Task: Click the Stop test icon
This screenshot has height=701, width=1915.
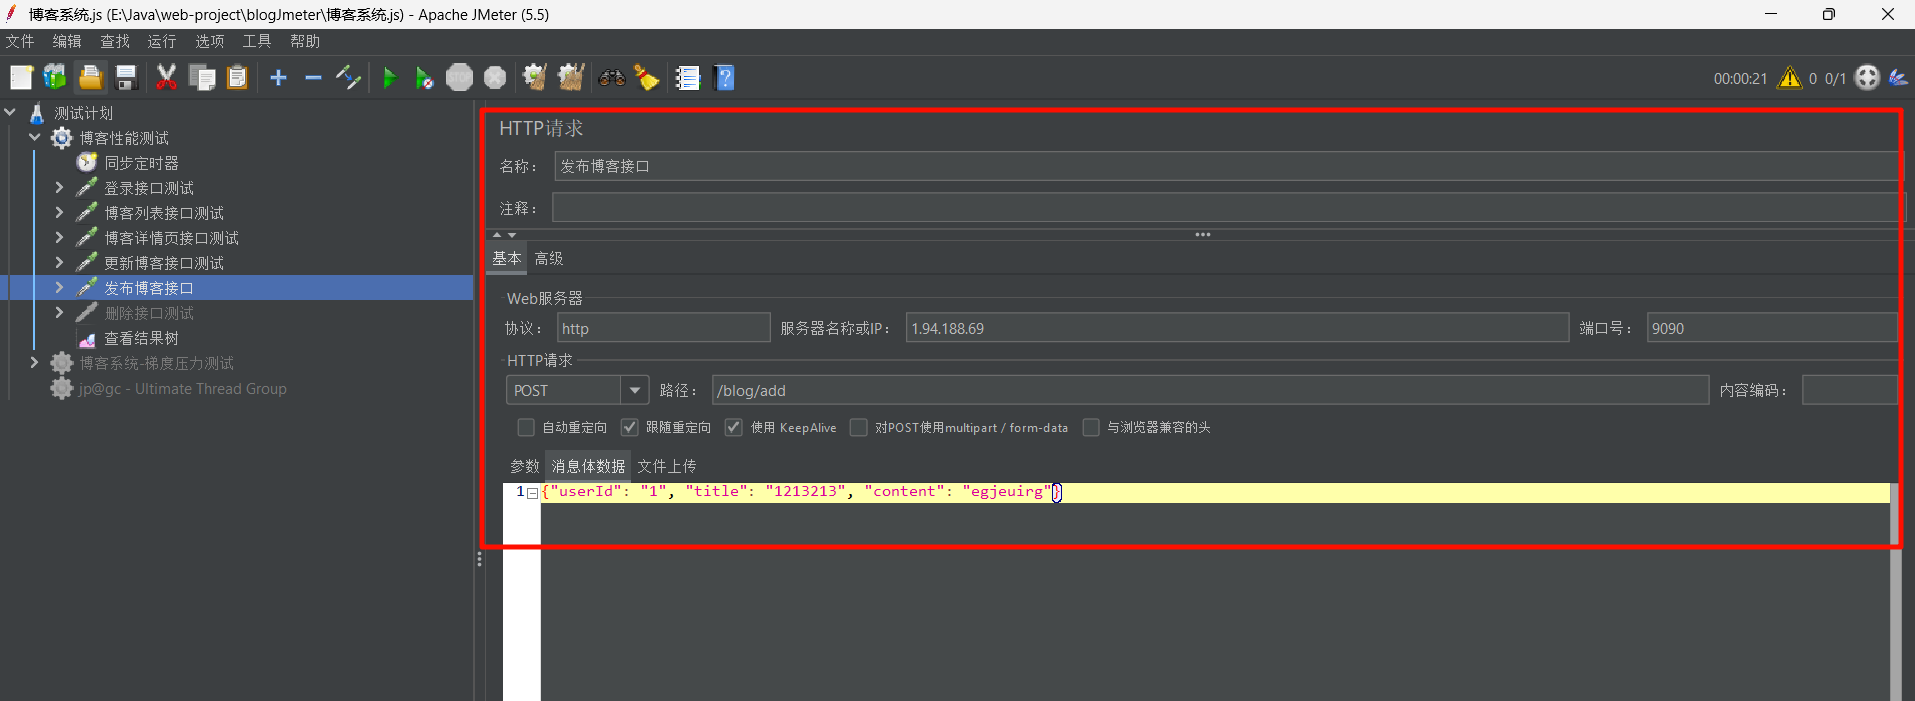Action: point(459,78)
